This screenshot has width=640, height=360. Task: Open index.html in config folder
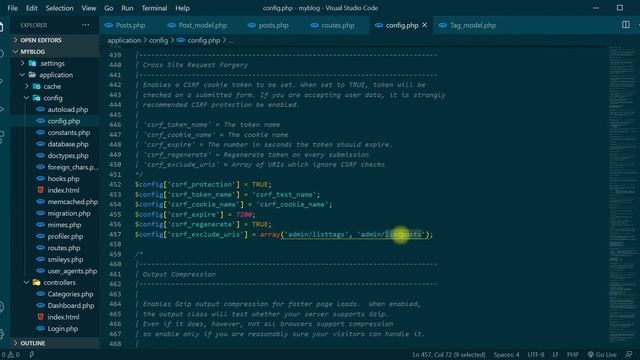(x=63, y=190)
